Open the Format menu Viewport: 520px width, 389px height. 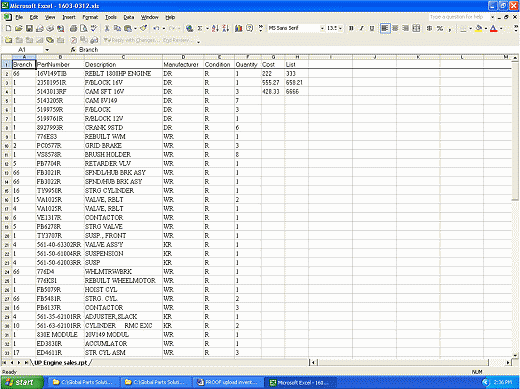tap(90, 17)
